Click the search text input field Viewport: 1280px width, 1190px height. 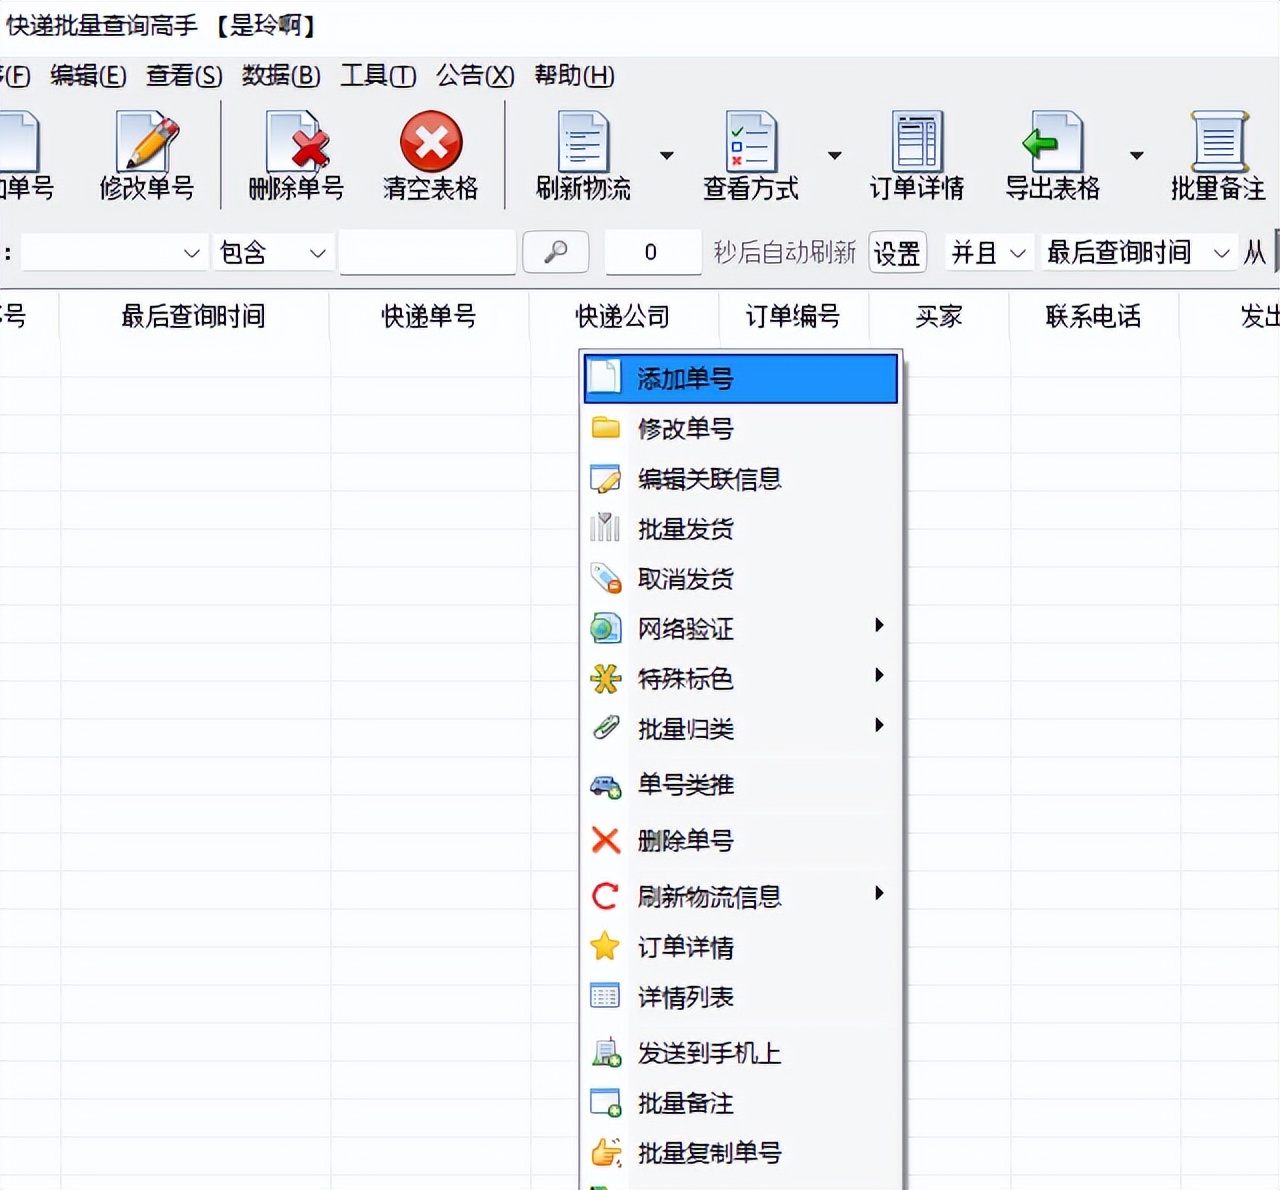[x=428, y=252]
